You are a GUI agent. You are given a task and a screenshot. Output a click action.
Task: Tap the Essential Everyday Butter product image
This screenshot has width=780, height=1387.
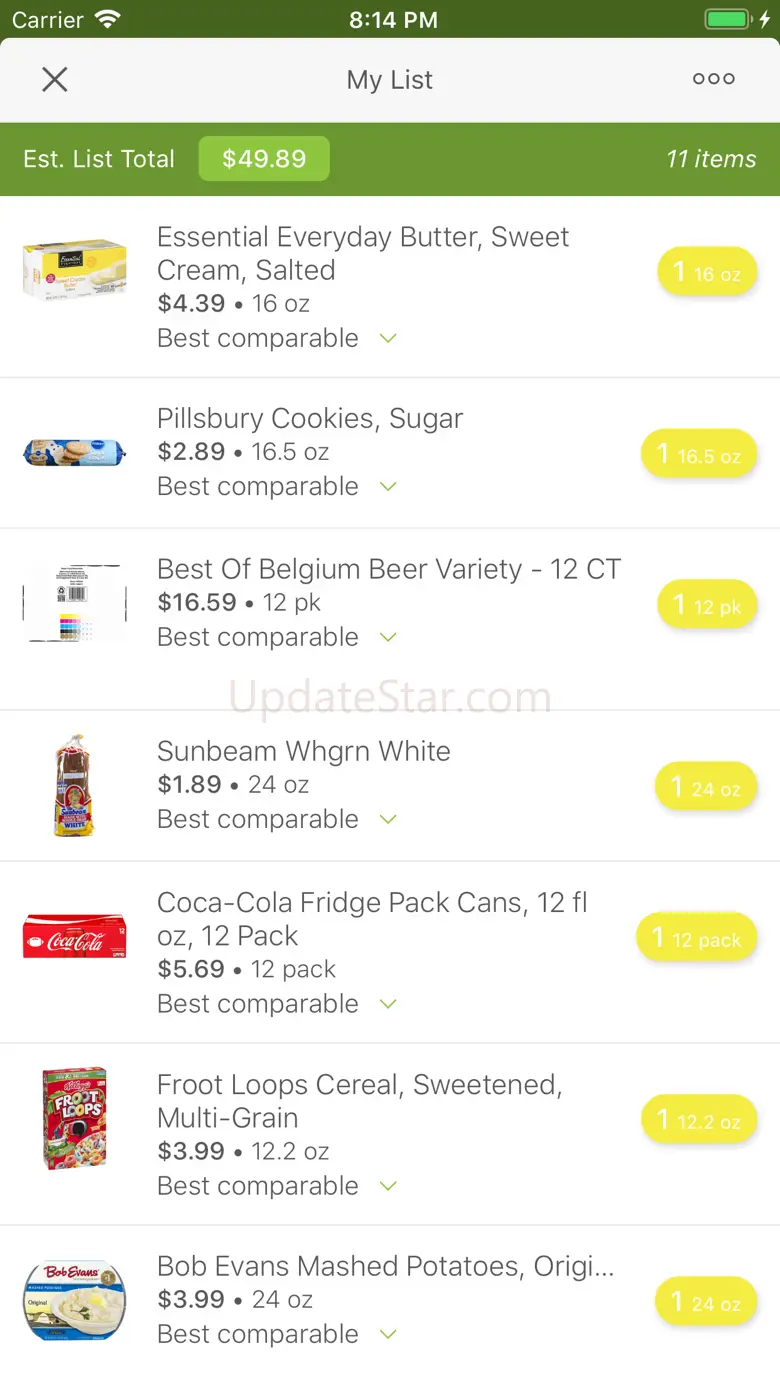pos(75,270)
